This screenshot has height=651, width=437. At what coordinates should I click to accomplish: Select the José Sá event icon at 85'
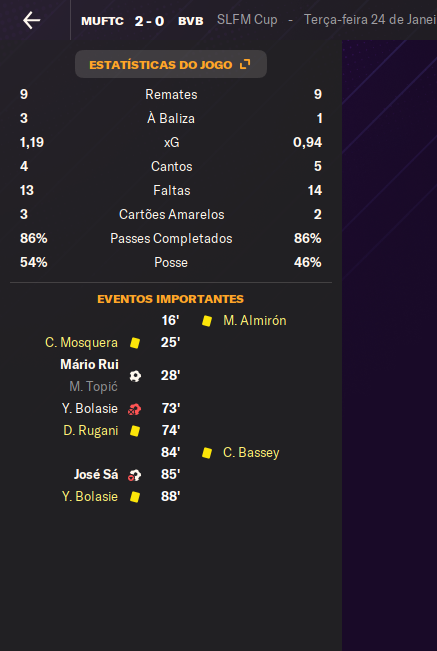(134, 475)
